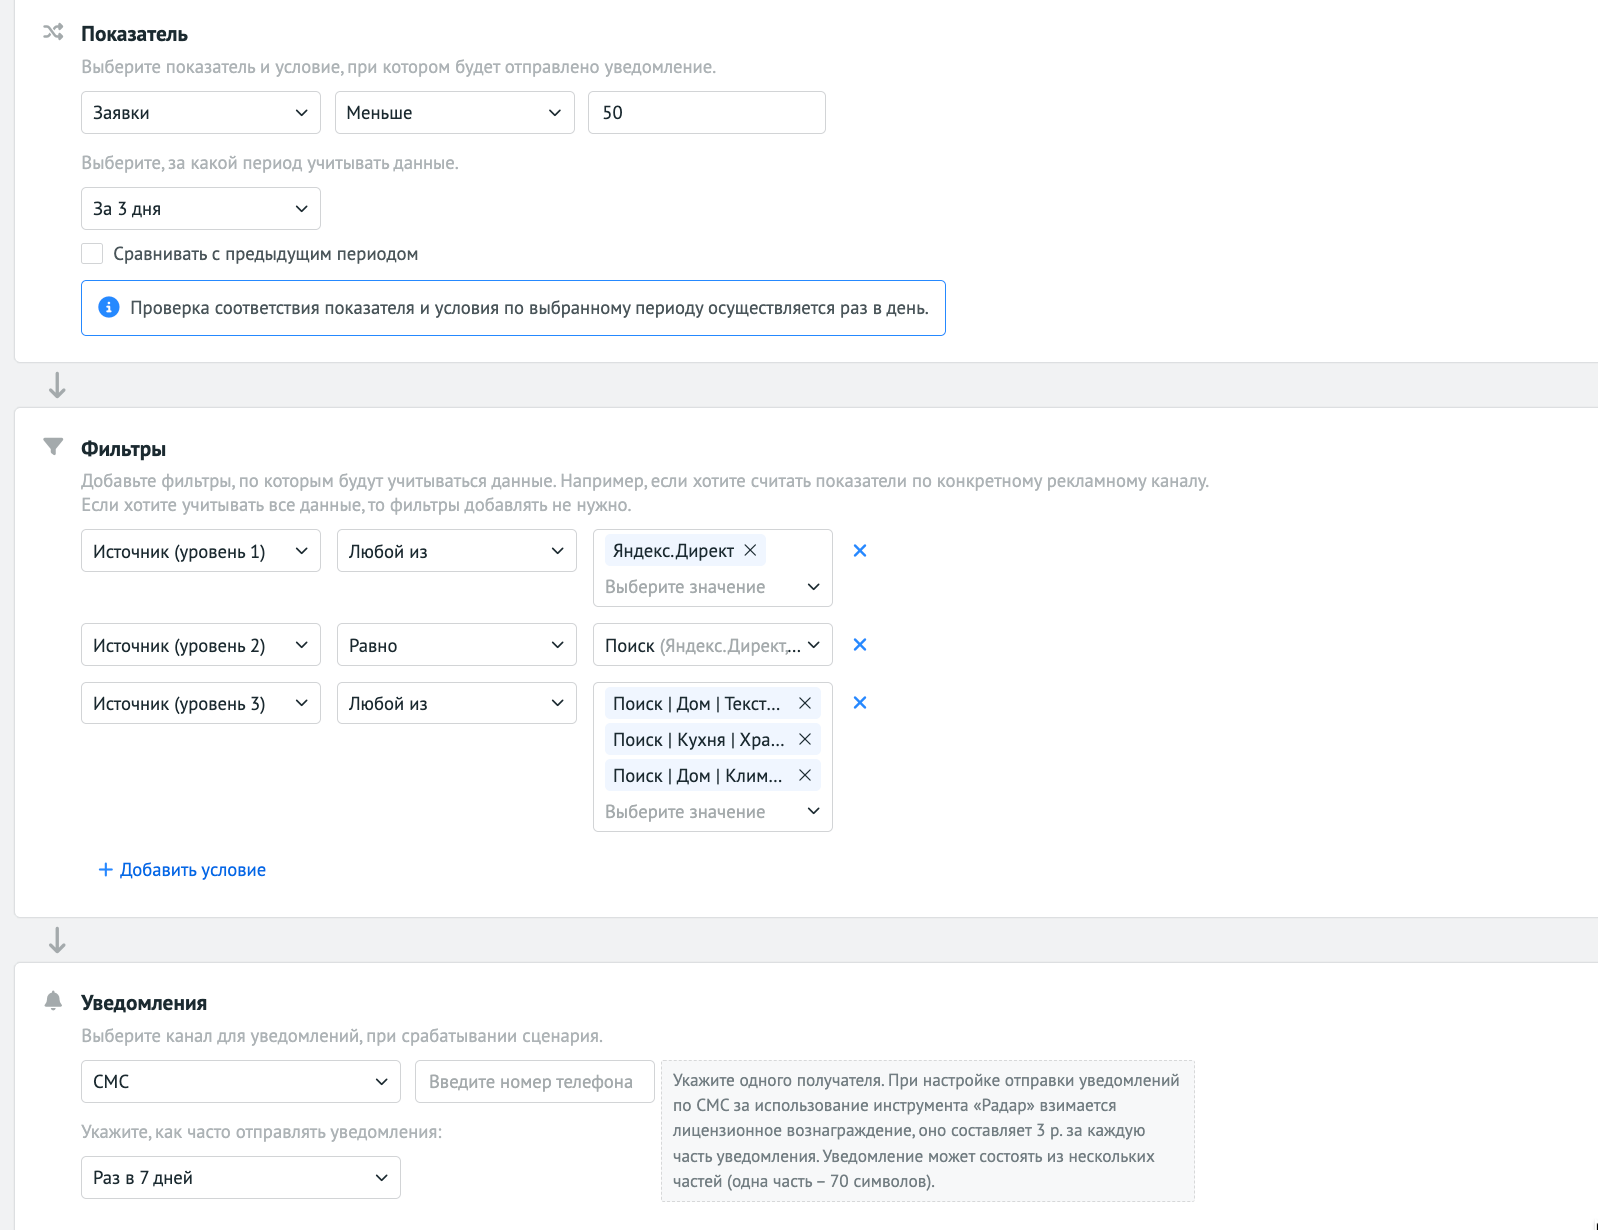Delete the Источник (уровень 1) filter row

859,551
